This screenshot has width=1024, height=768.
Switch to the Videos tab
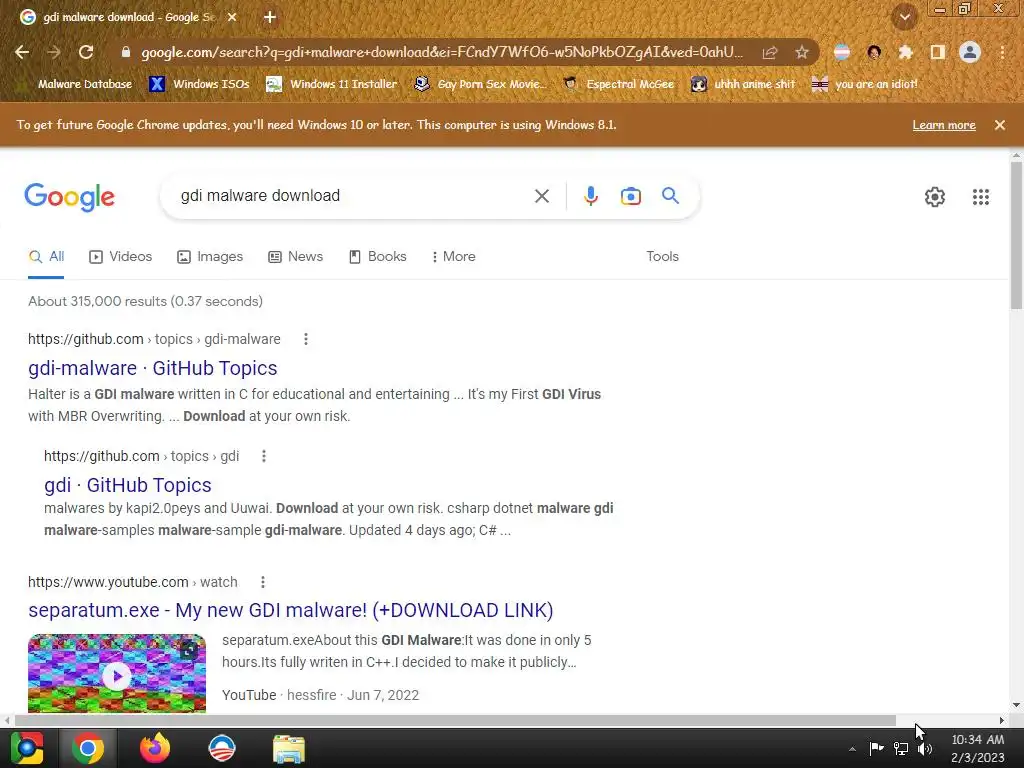[x=120, y=257]
